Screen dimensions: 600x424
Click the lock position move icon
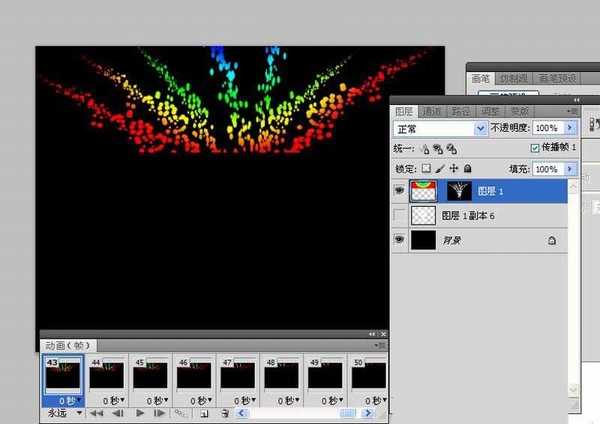tap(453, 169)
